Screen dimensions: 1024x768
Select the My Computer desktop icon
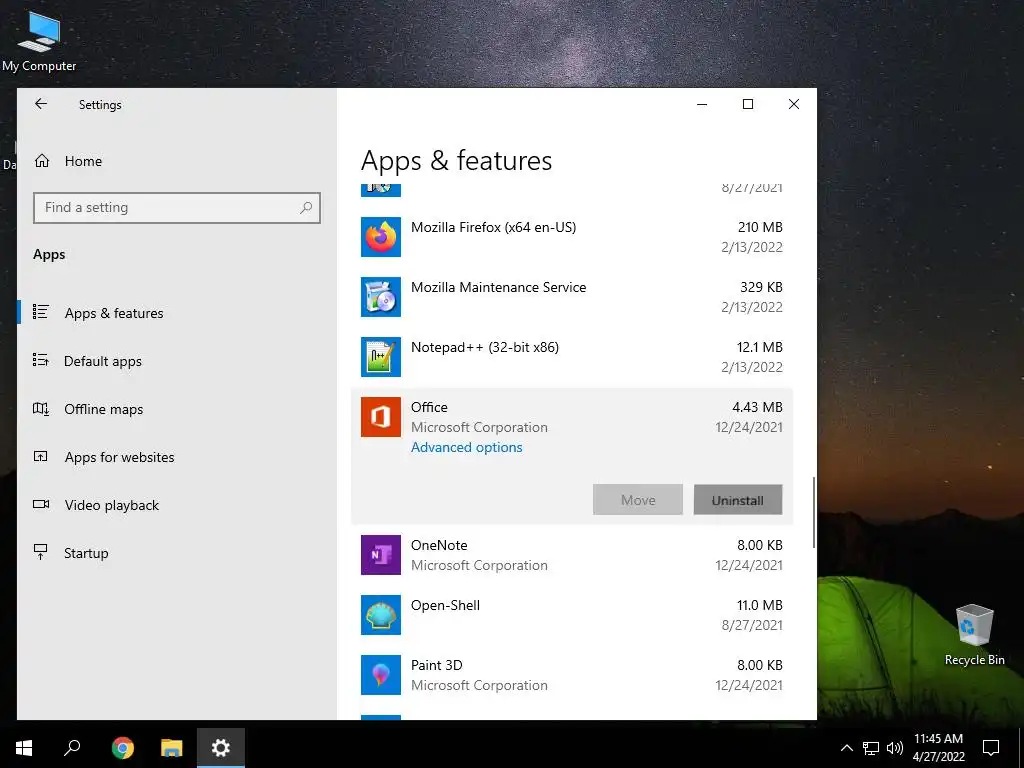tap(39, 41)
